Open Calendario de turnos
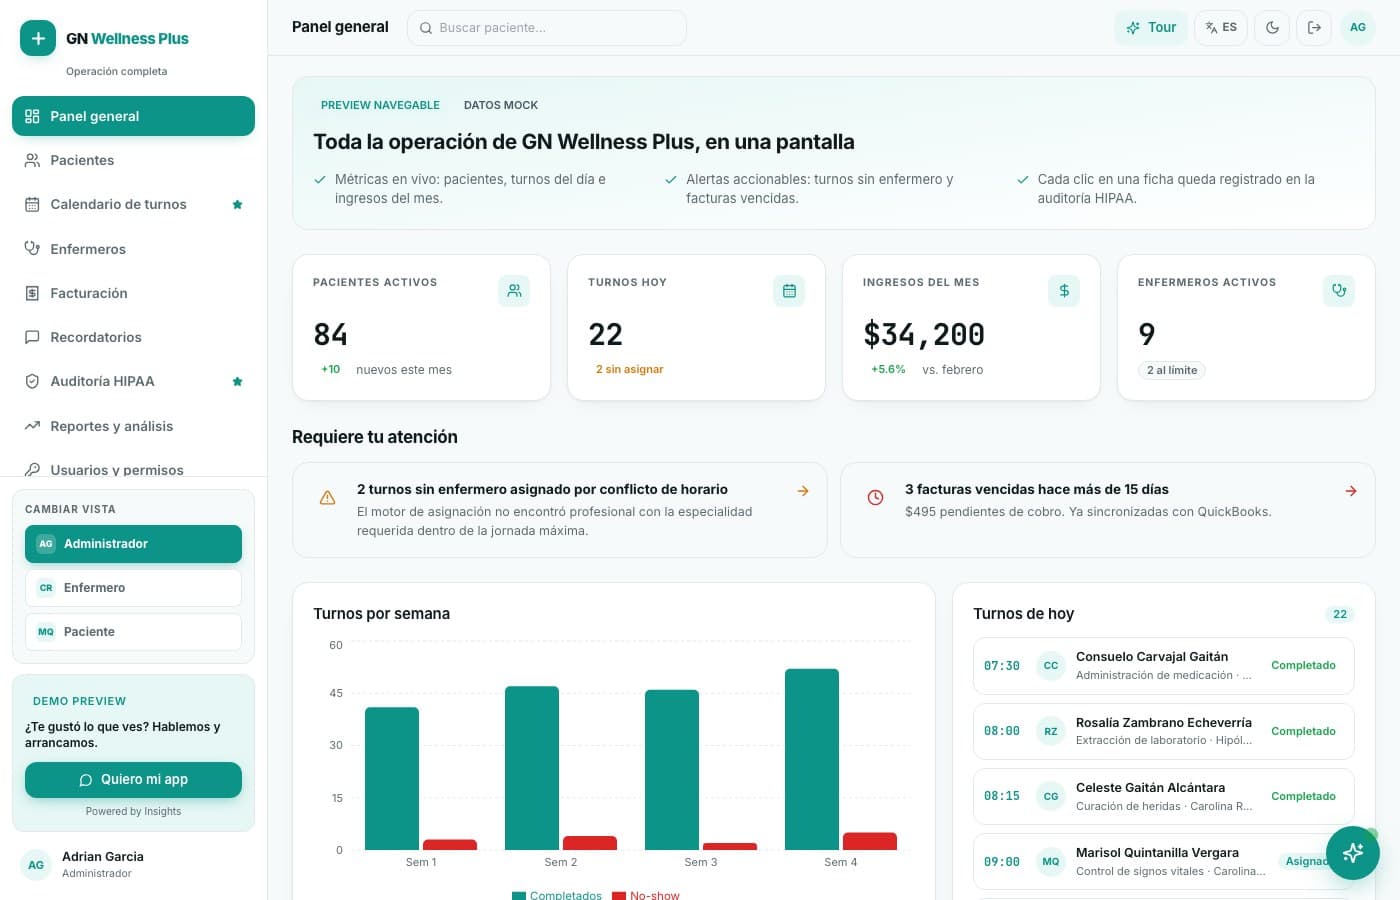 pyautogui.click(x=133, y=204)
